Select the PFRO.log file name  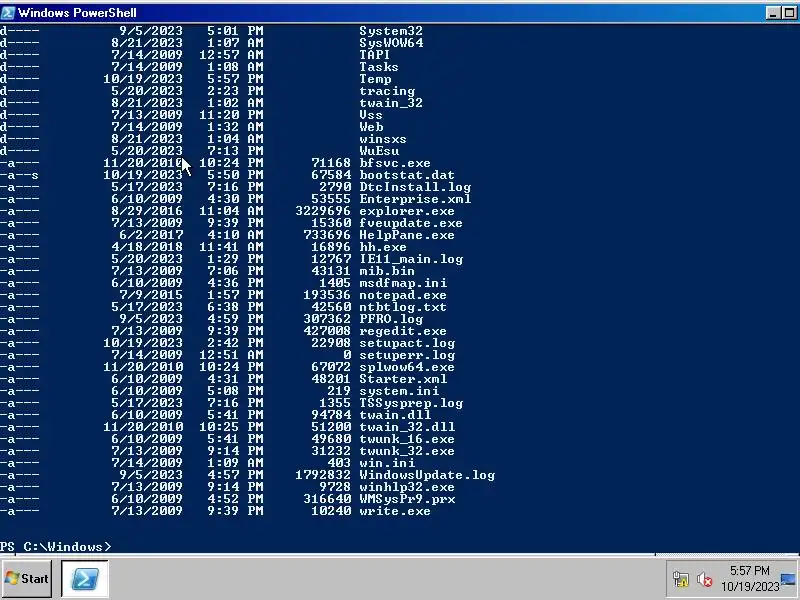pos(391,319)
